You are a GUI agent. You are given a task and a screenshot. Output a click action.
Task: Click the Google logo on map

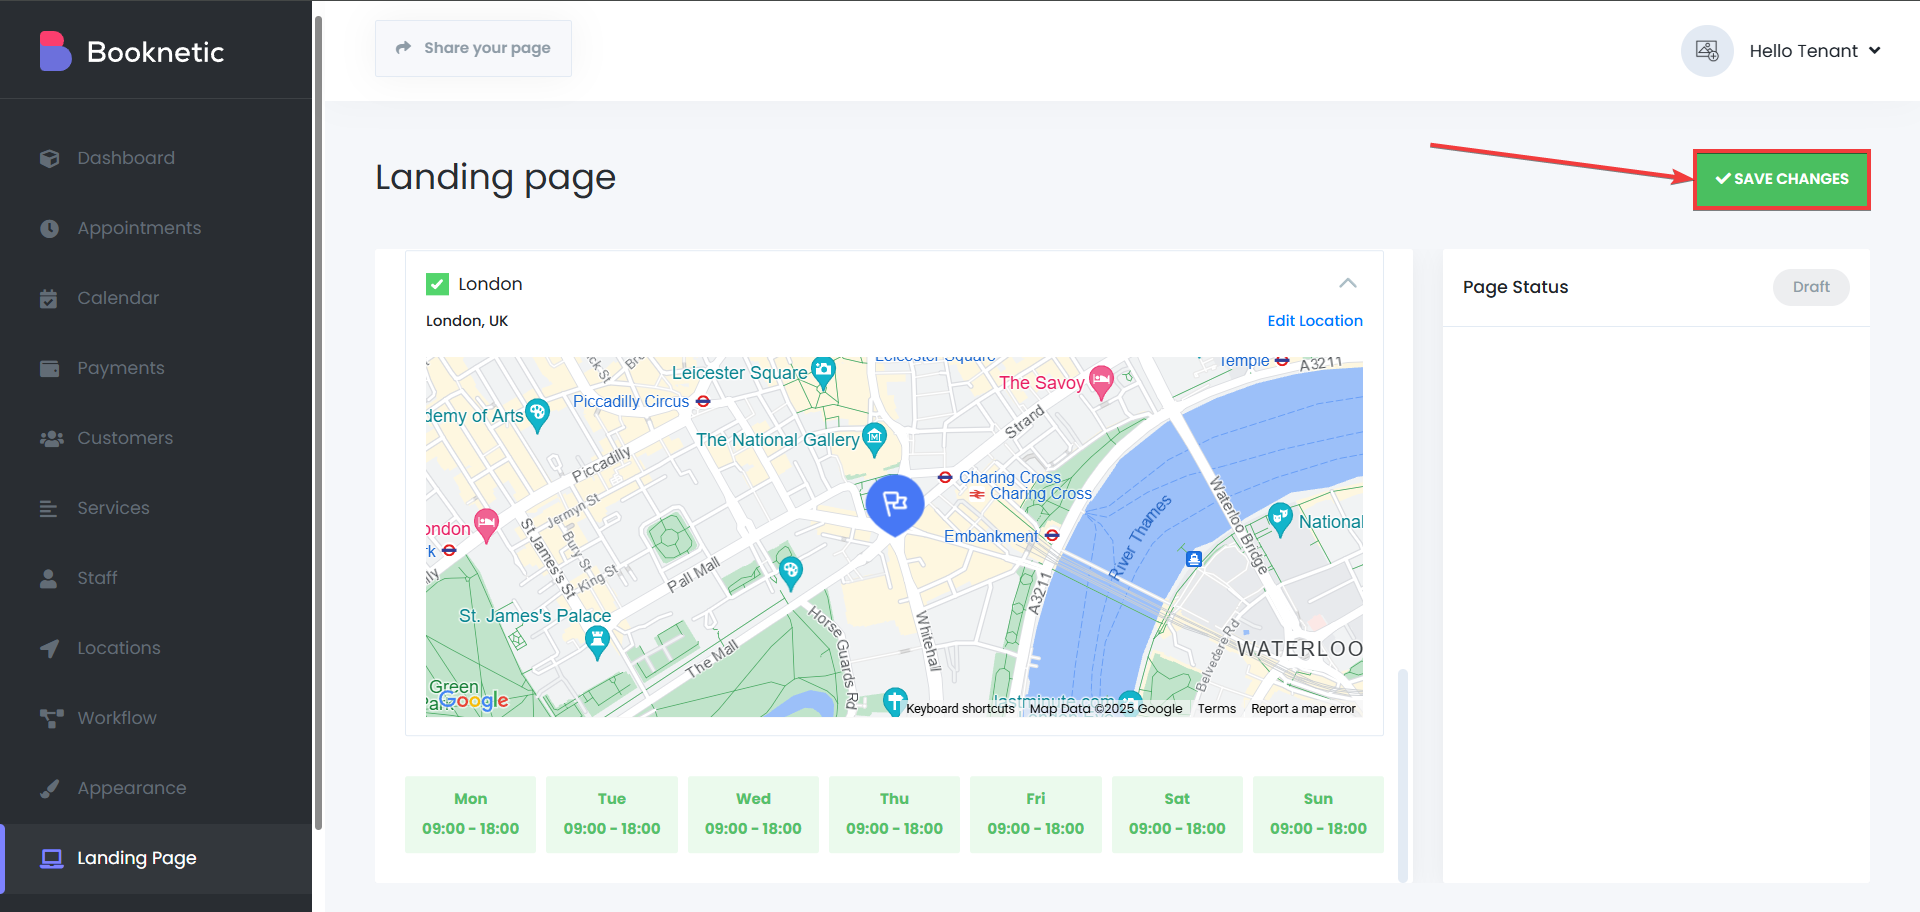click(474, 700)
